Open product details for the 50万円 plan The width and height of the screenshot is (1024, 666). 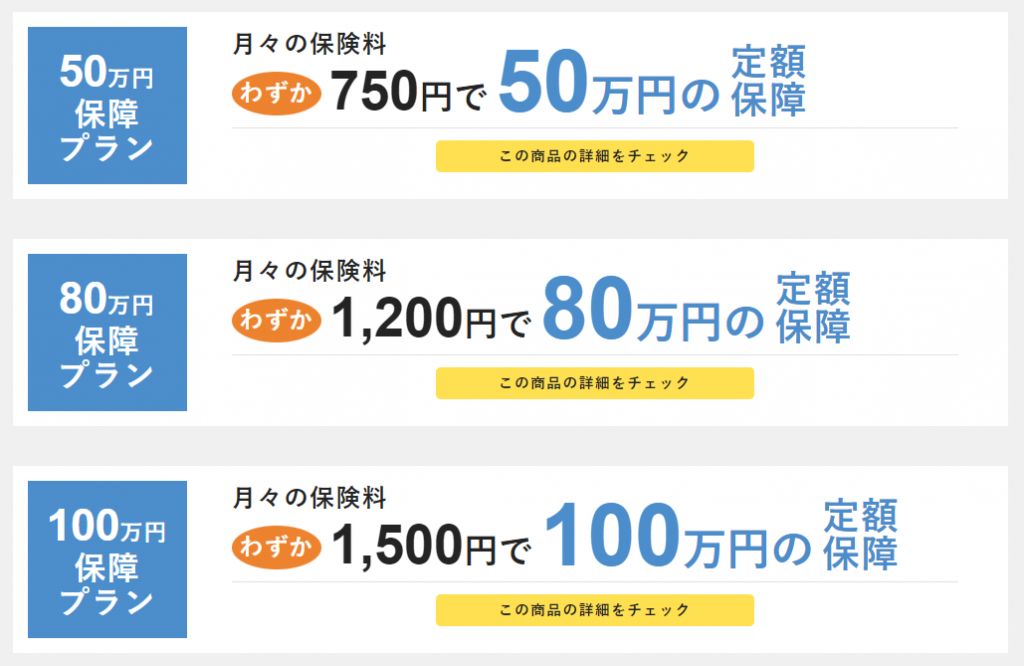pos(594,156)
